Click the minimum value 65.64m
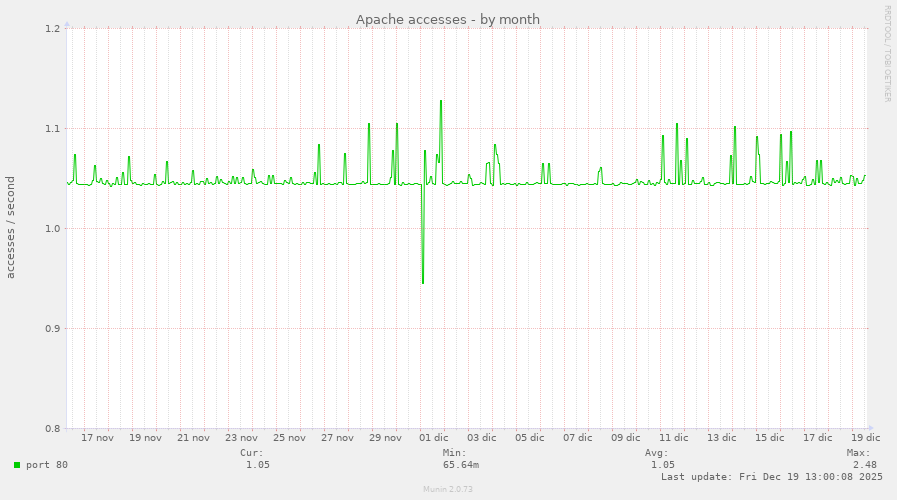 (461, 465)
